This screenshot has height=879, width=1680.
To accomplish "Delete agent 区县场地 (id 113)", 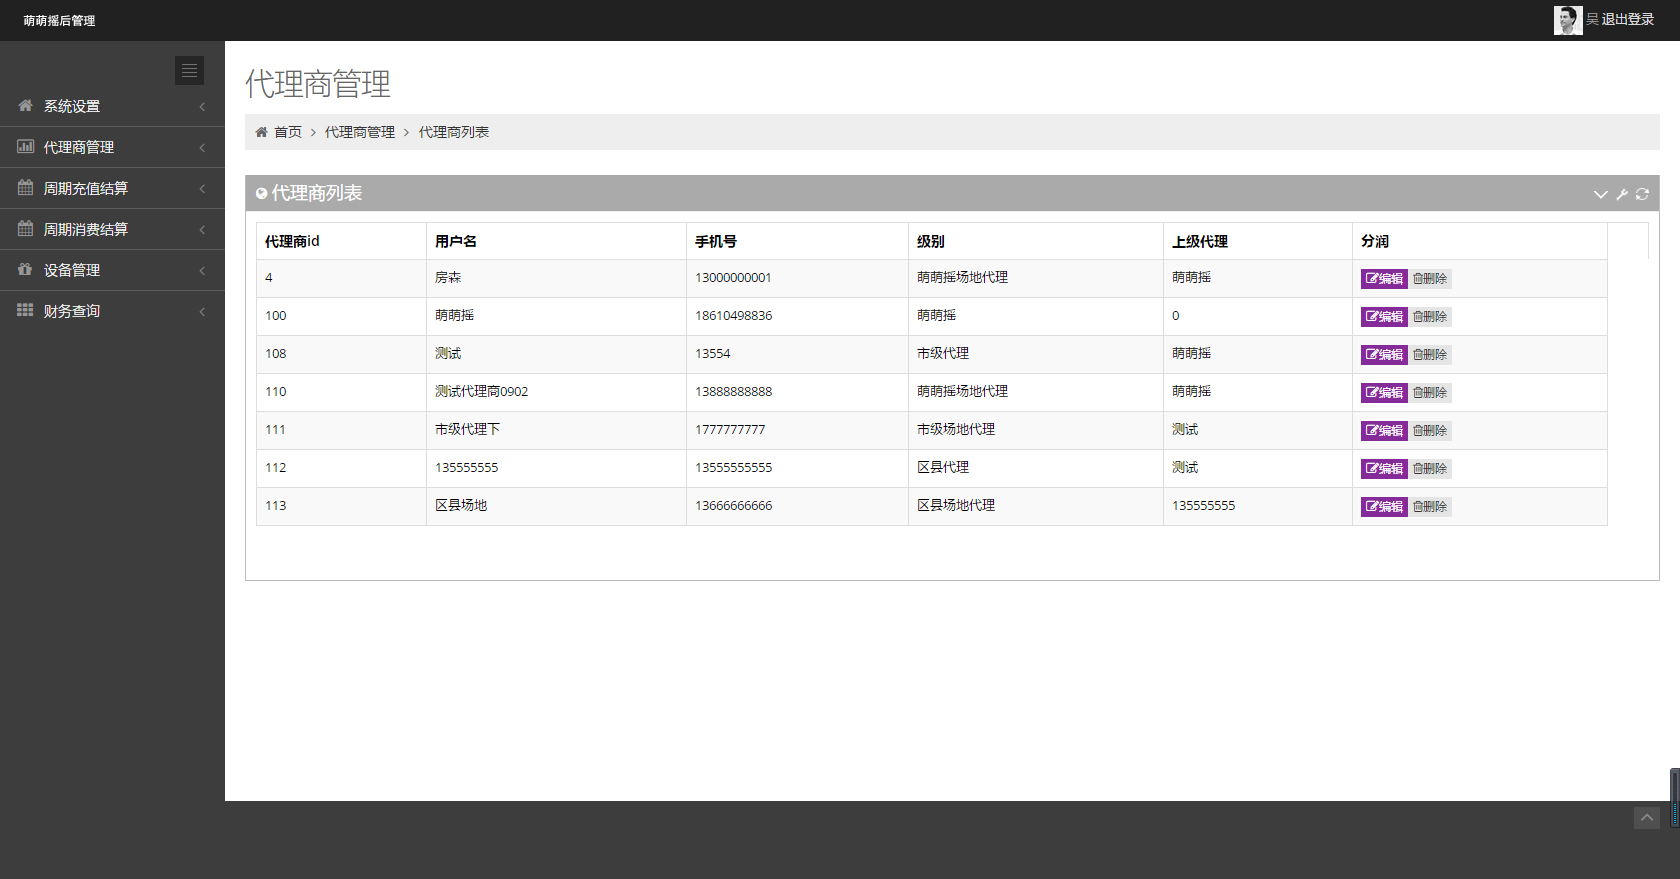I will [x=1430, y=507].
